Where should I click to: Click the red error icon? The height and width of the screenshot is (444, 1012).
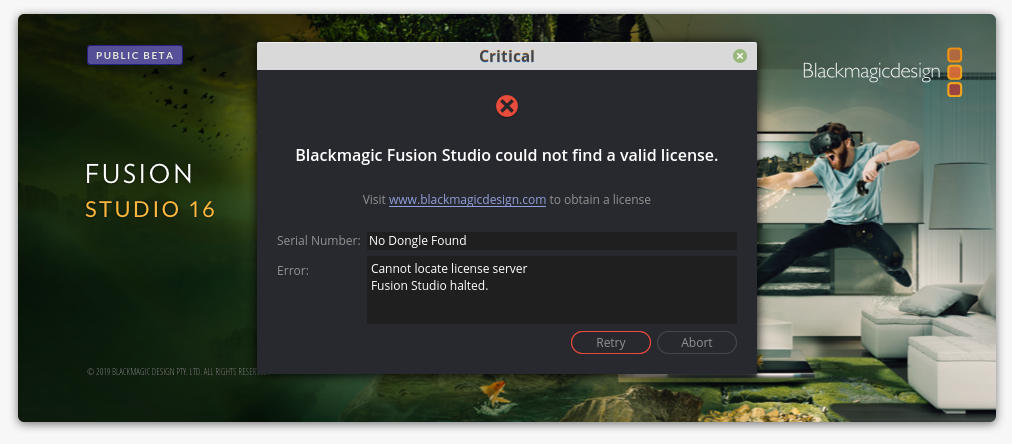[507, 106]
